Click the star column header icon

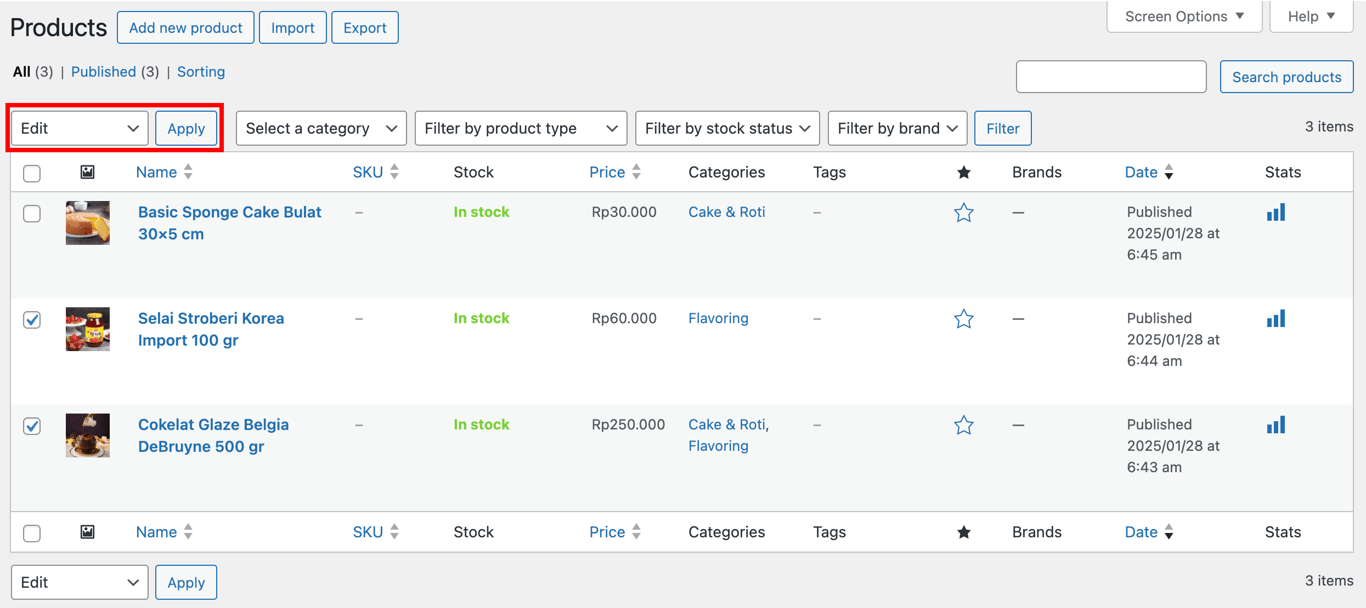(x=963, y=172)
